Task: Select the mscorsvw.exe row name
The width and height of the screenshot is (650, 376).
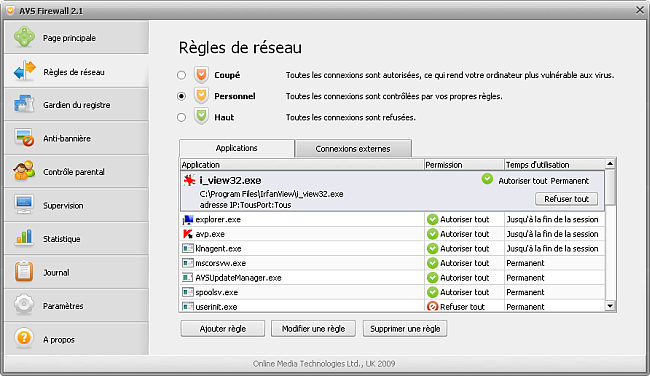Action: tap(221, 263)
